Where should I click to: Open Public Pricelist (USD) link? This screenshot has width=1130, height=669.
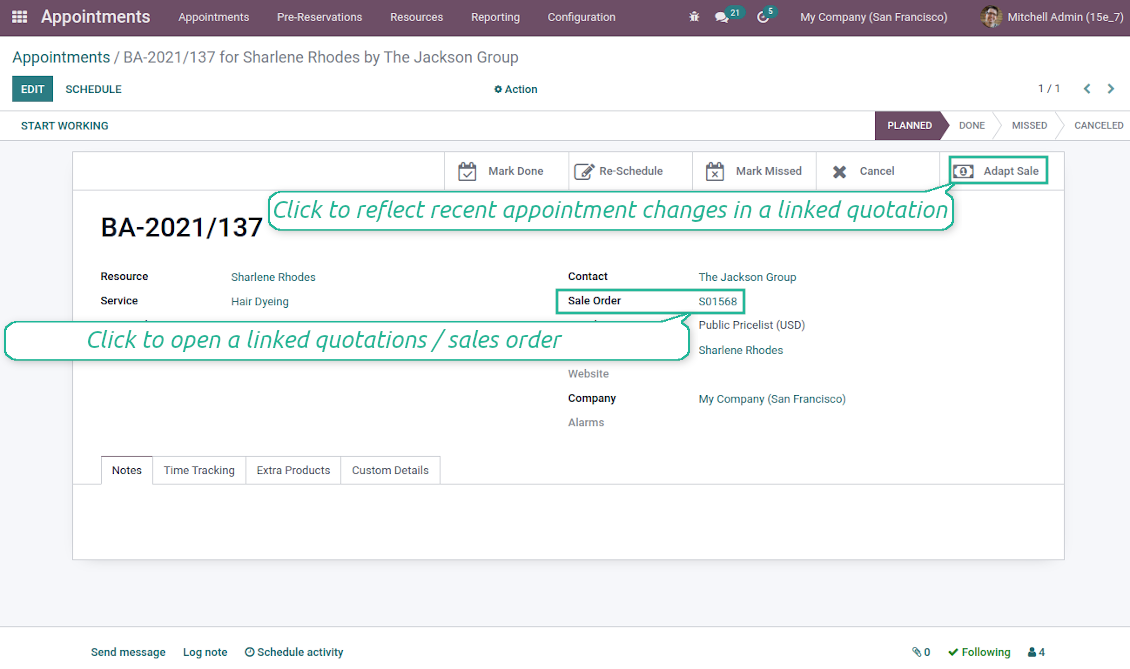752,325
